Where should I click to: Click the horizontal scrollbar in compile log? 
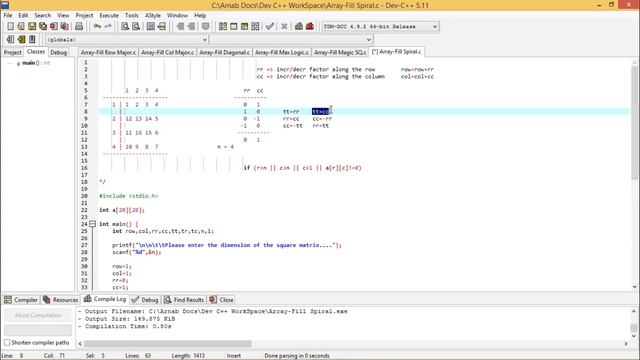point(168,344)
